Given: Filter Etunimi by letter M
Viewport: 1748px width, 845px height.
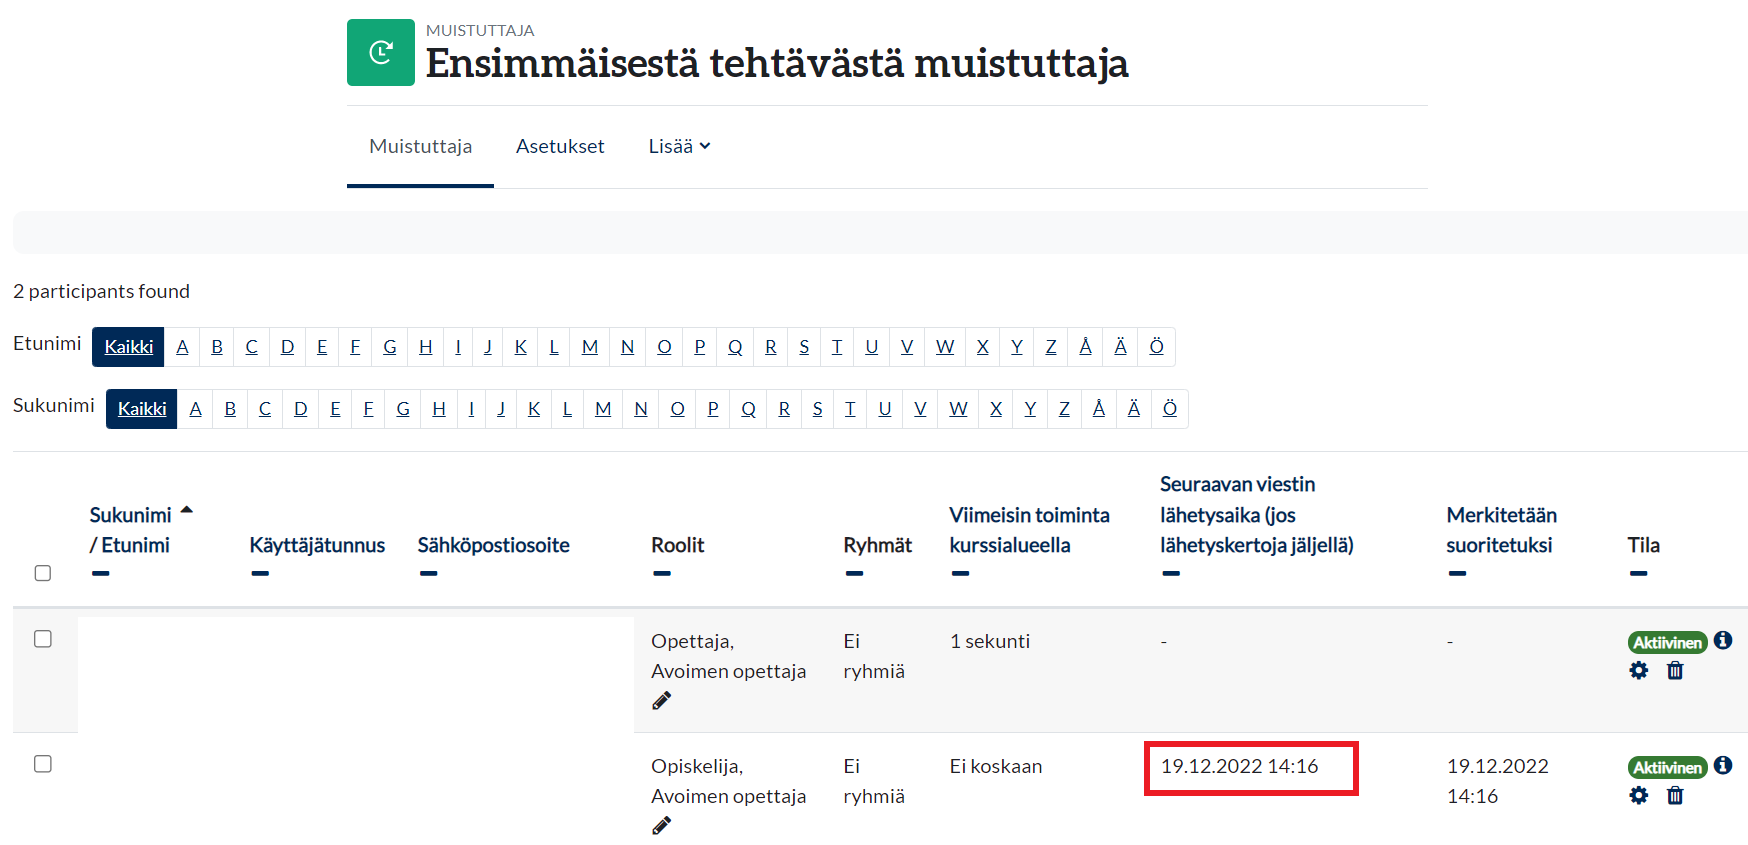Looking at the screenshot, I should pos(590,347).
